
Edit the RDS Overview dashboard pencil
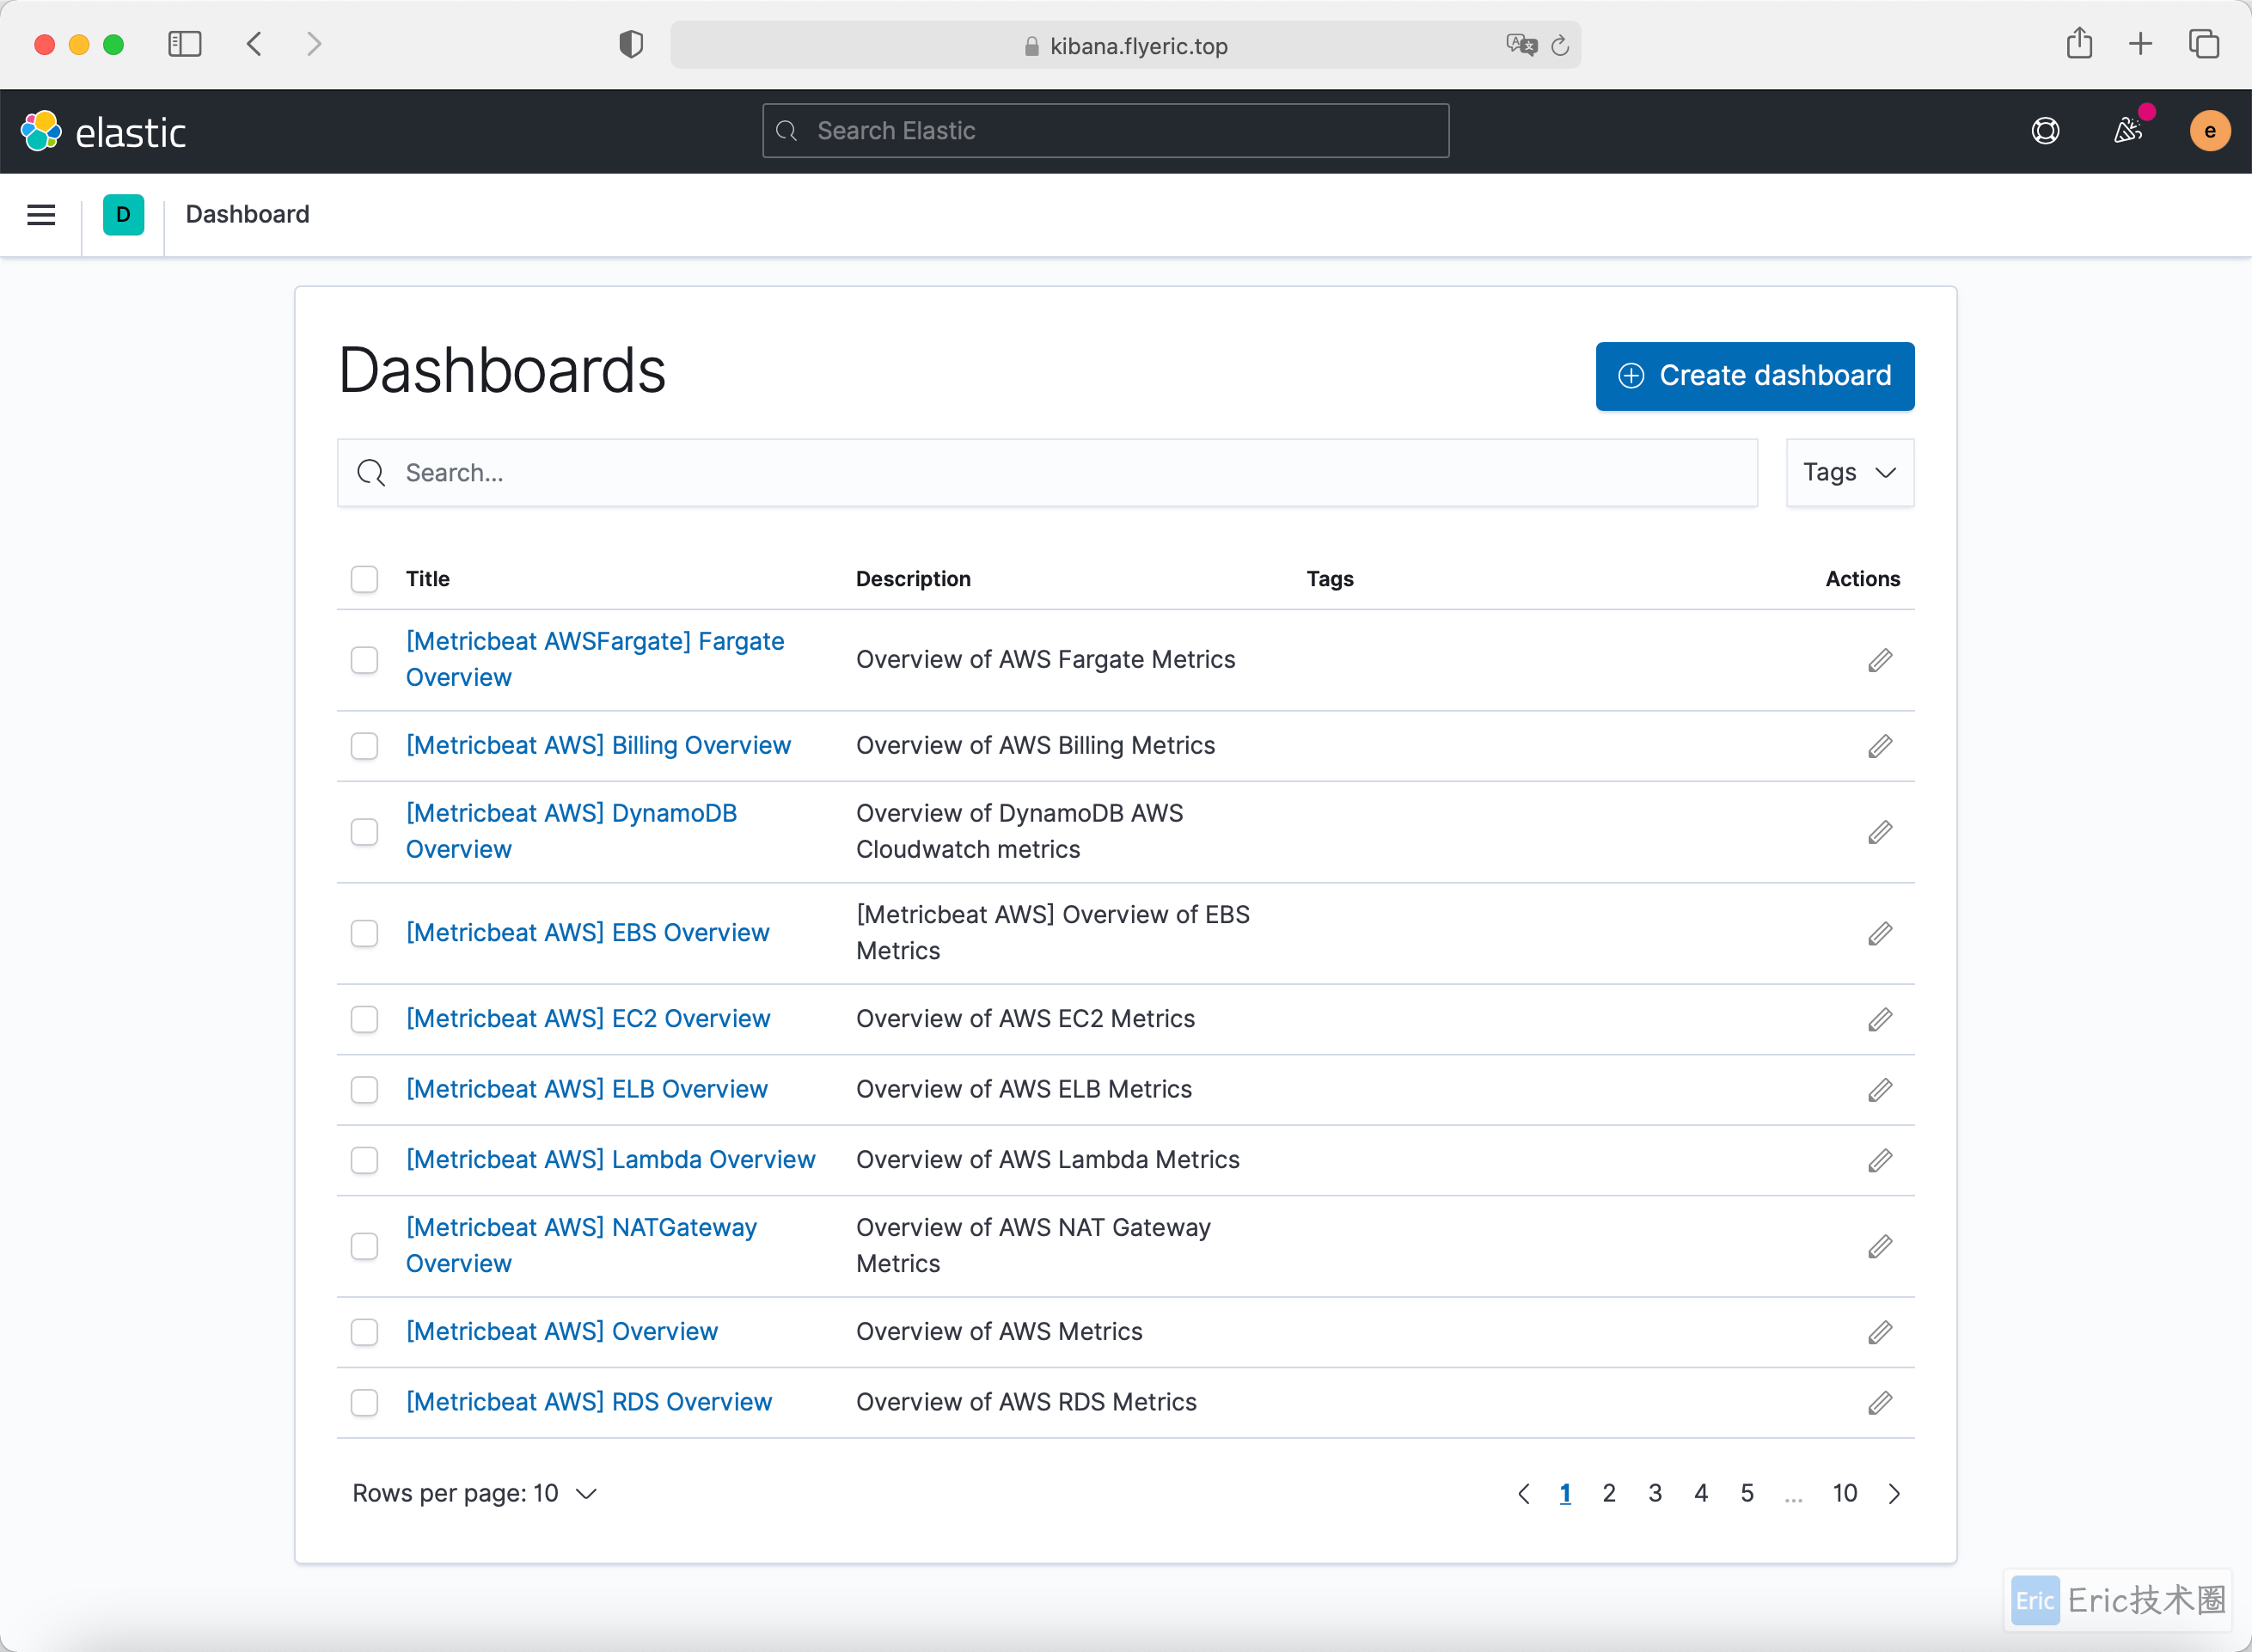point(1879,1402)
